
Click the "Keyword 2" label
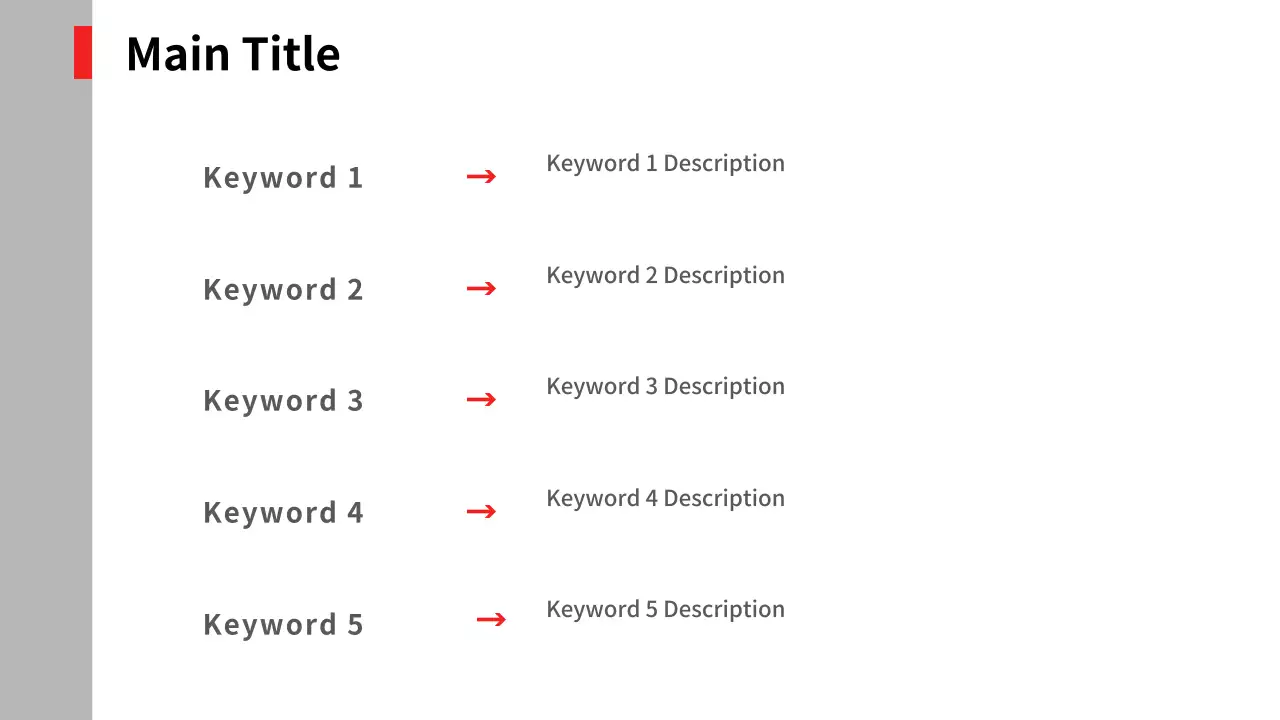283,290
